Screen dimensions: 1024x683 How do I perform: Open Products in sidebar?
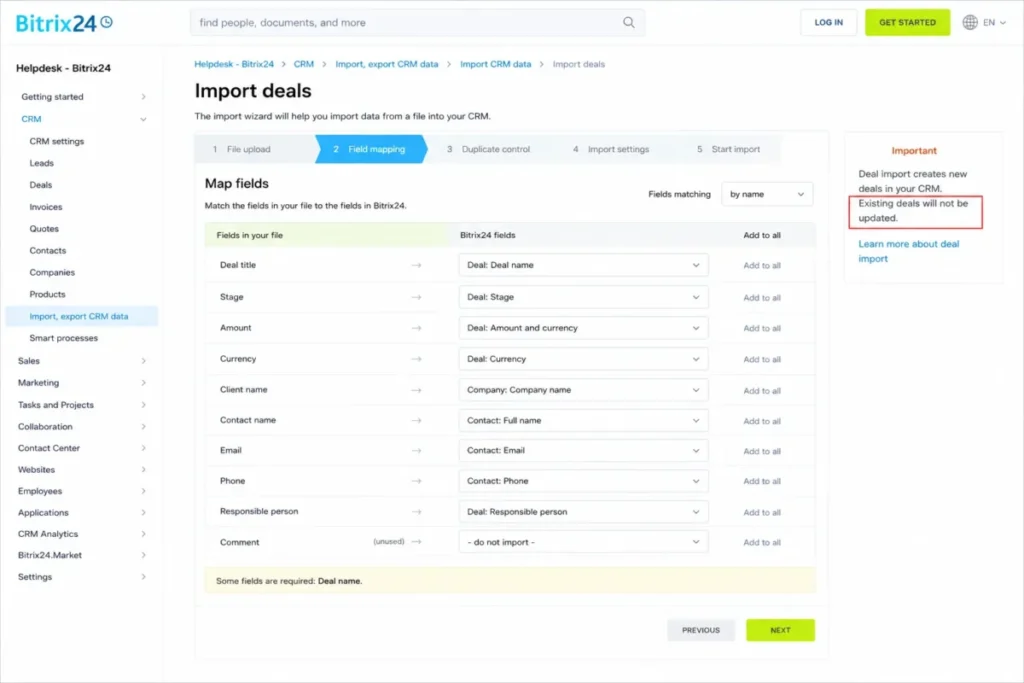click(x=47, y=294)
